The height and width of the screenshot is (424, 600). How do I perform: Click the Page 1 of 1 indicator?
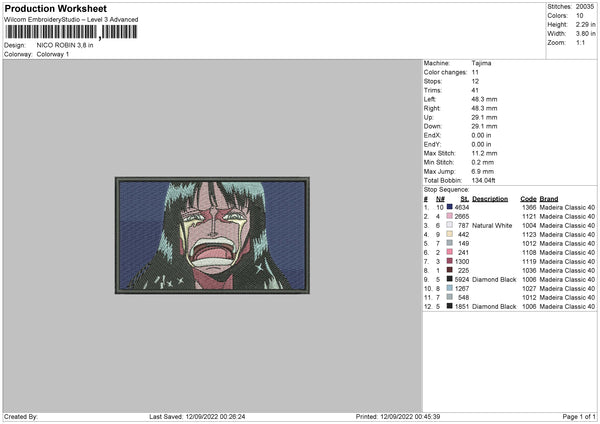[x=579, y=416]
